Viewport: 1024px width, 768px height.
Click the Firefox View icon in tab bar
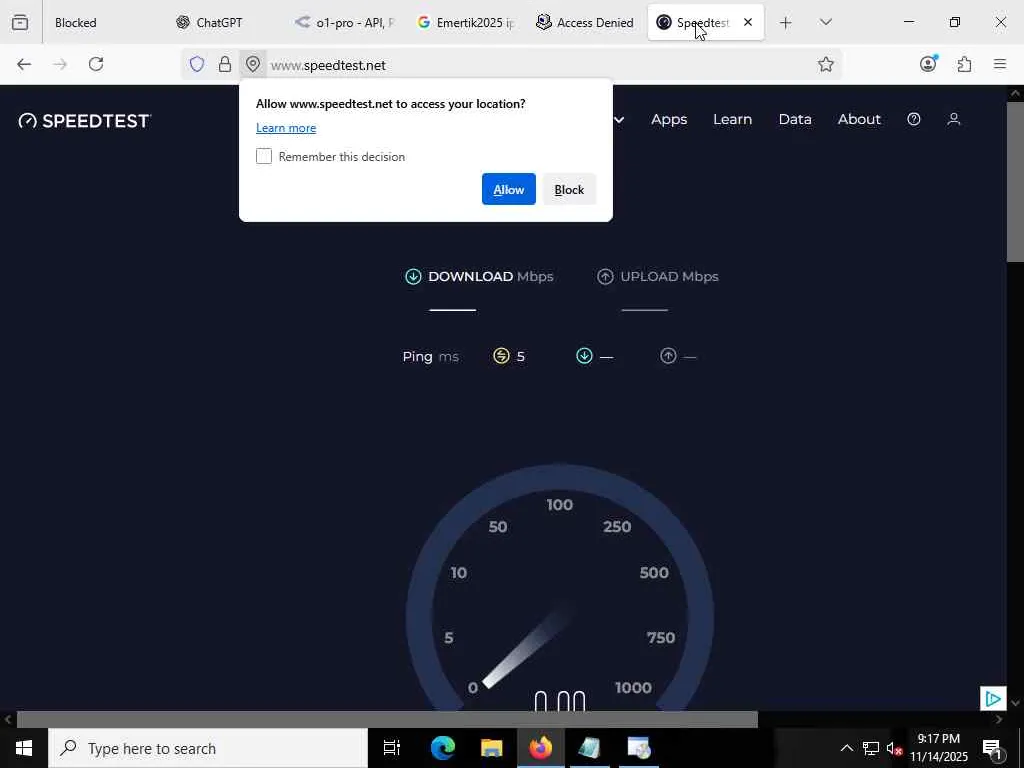pyautogui.click(x=20, y=22)
